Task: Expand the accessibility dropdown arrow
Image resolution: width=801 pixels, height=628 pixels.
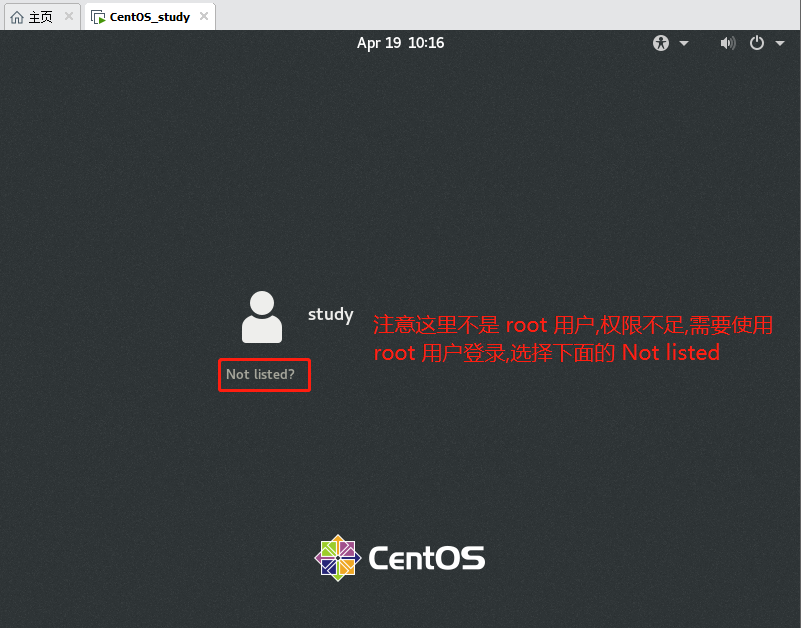Action: point(684,43)
